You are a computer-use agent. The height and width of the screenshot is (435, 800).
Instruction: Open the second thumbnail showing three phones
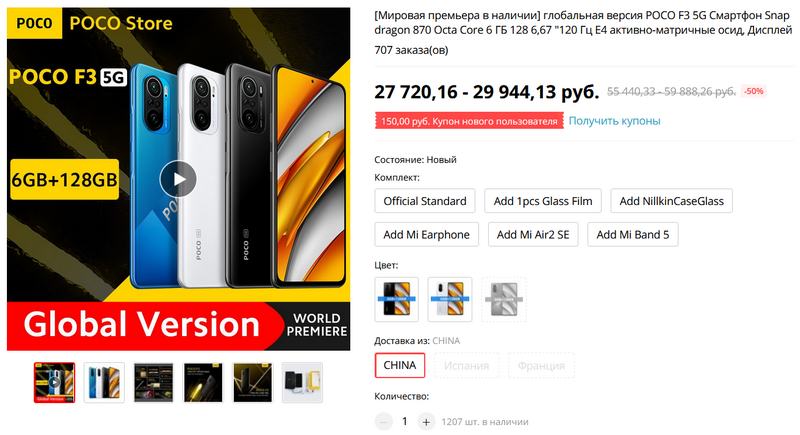coord(104,382)
